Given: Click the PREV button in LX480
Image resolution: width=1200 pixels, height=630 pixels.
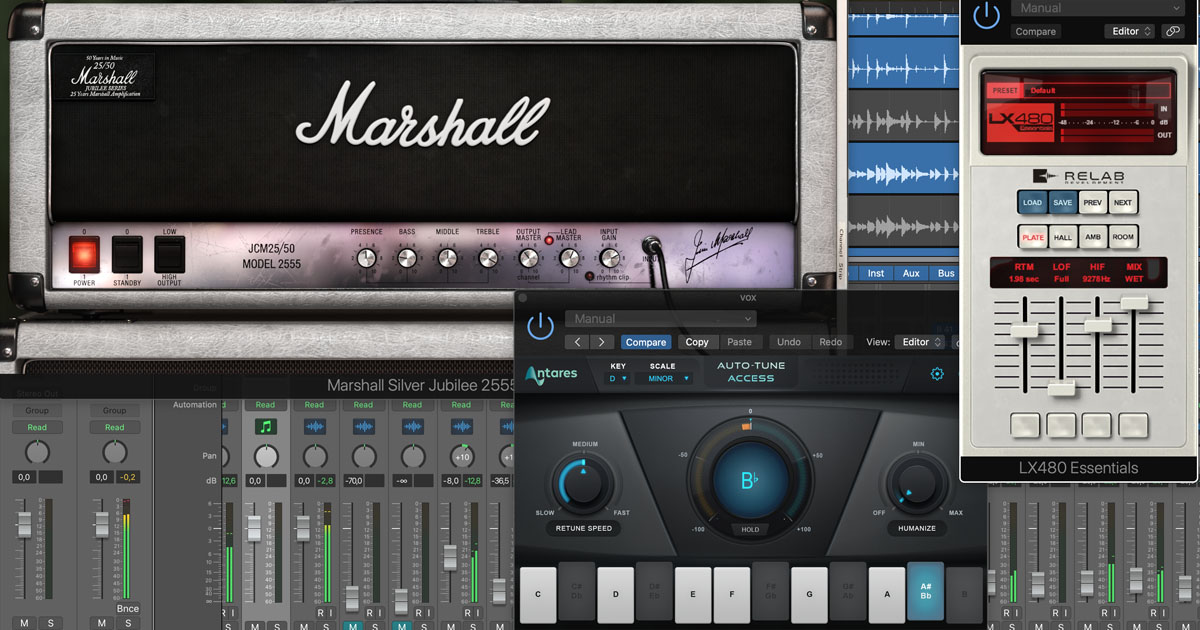Looking at the screenshot, I should 1093,203.
